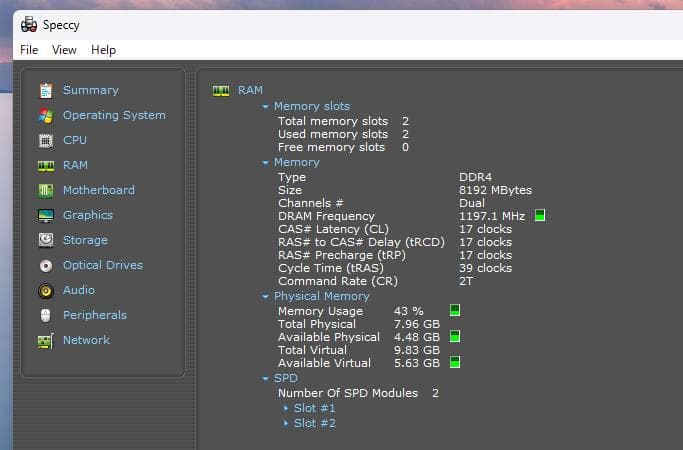The image size is (683, 450).
Task: Open the Storage section
Action: point(85,240)
